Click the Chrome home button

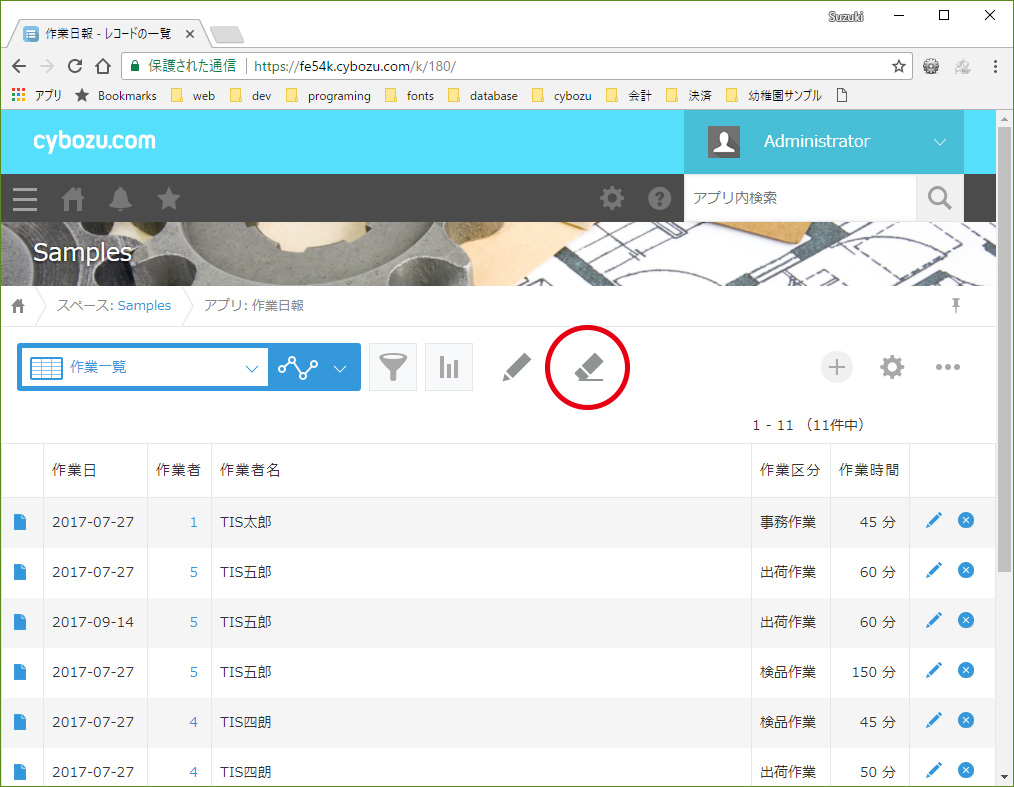[103, 66]
